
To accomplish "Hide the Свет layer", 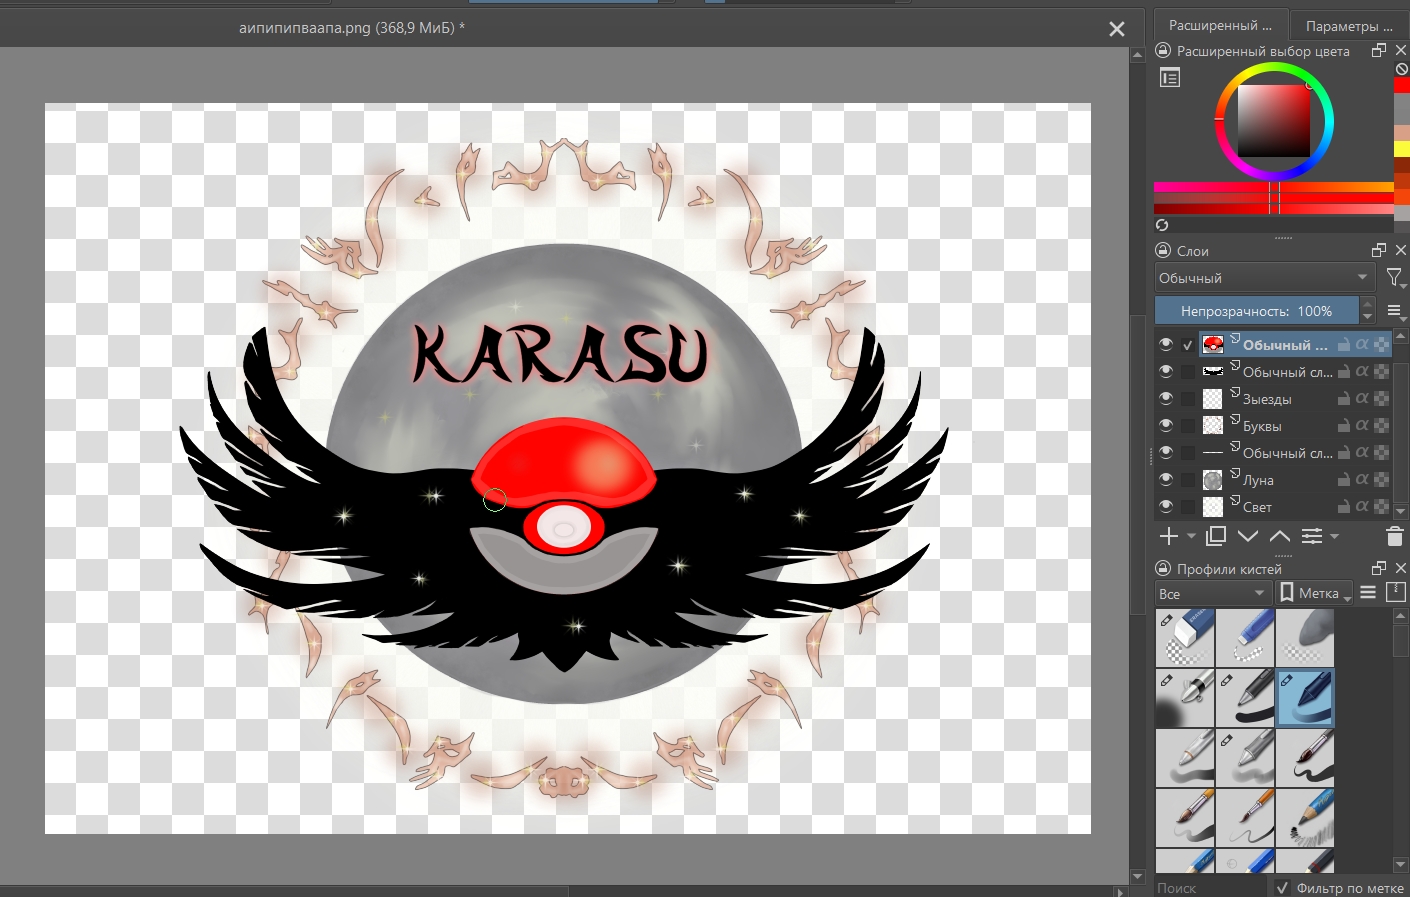I will pos(1166,506).
